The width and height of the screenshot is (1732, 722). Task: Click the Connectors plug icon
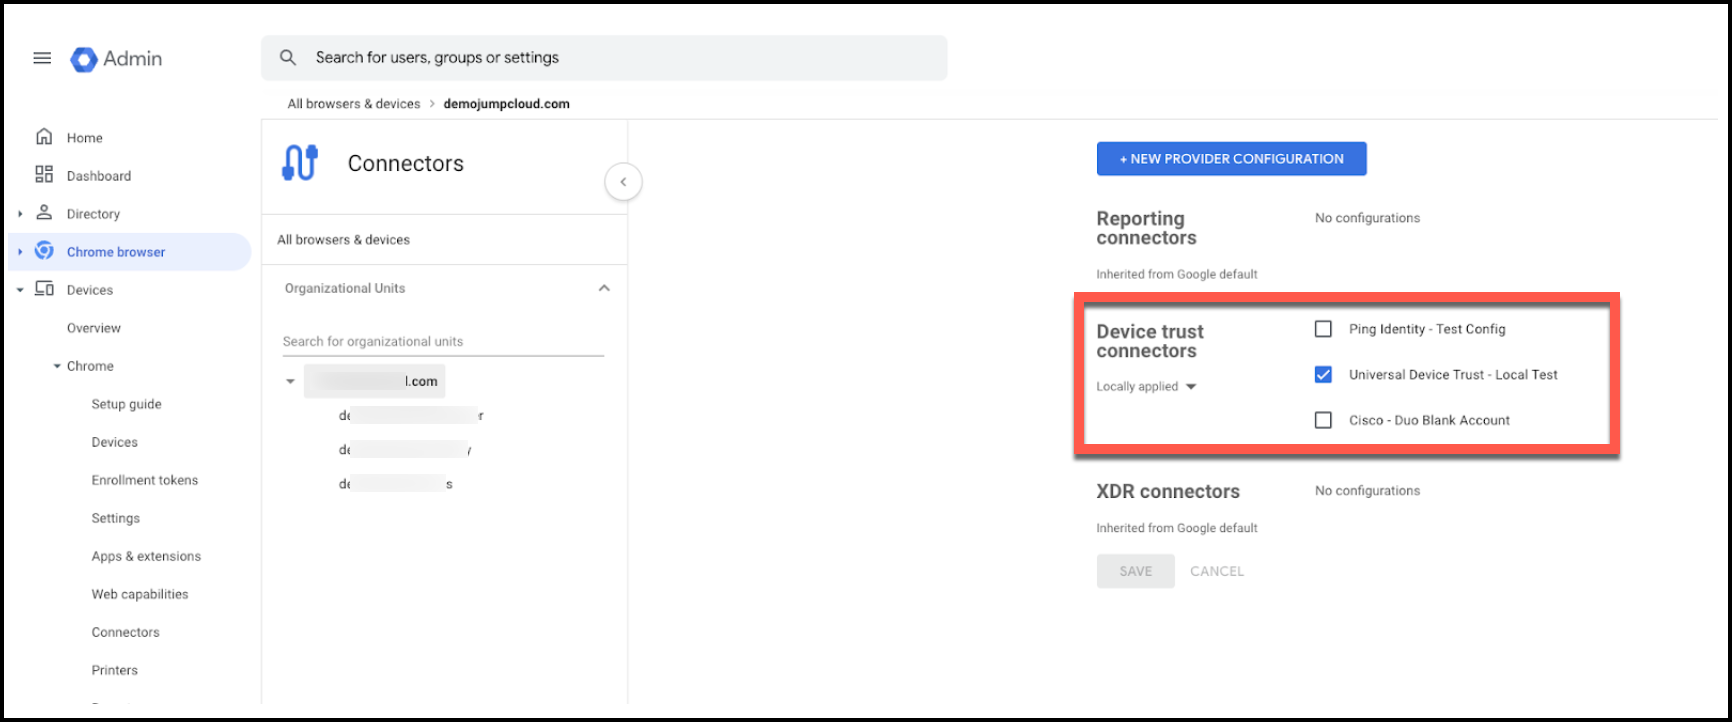300,163
